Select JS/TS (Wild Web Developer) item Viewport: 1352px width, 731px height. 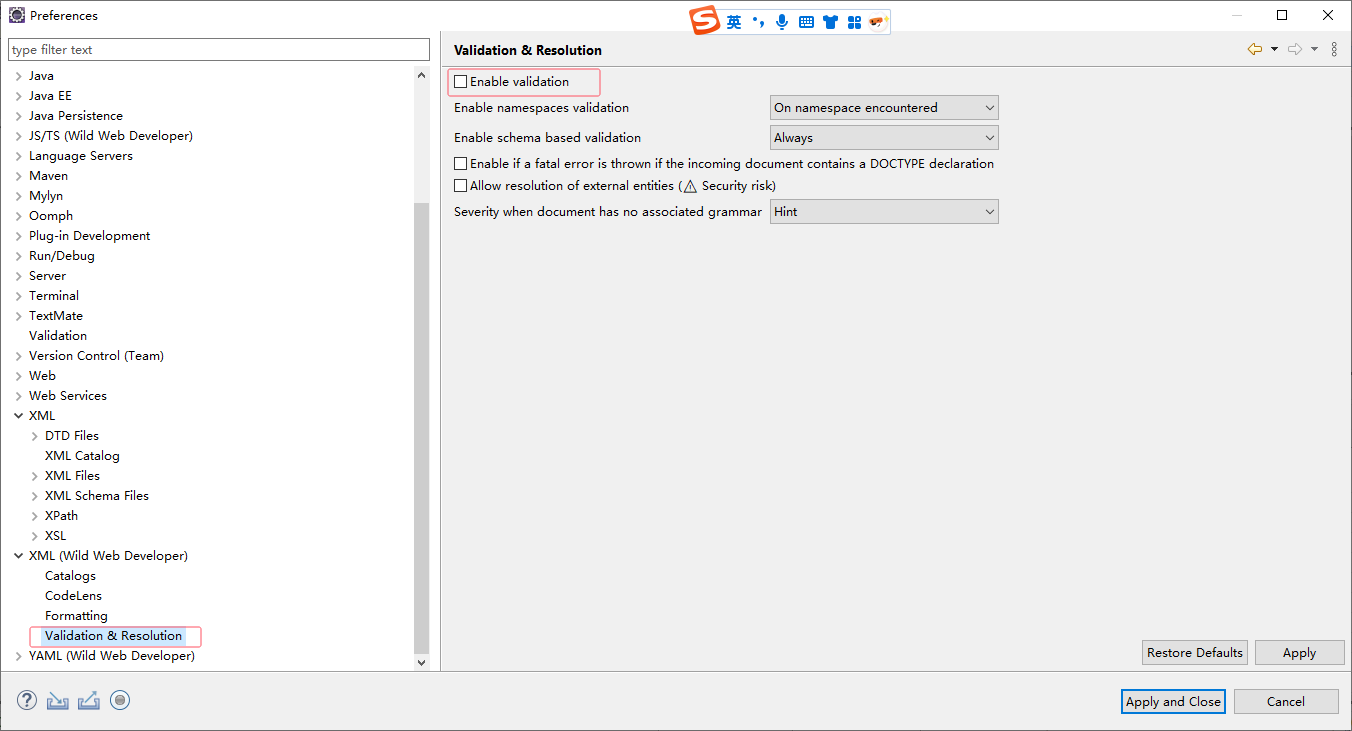tap(111, 136)
